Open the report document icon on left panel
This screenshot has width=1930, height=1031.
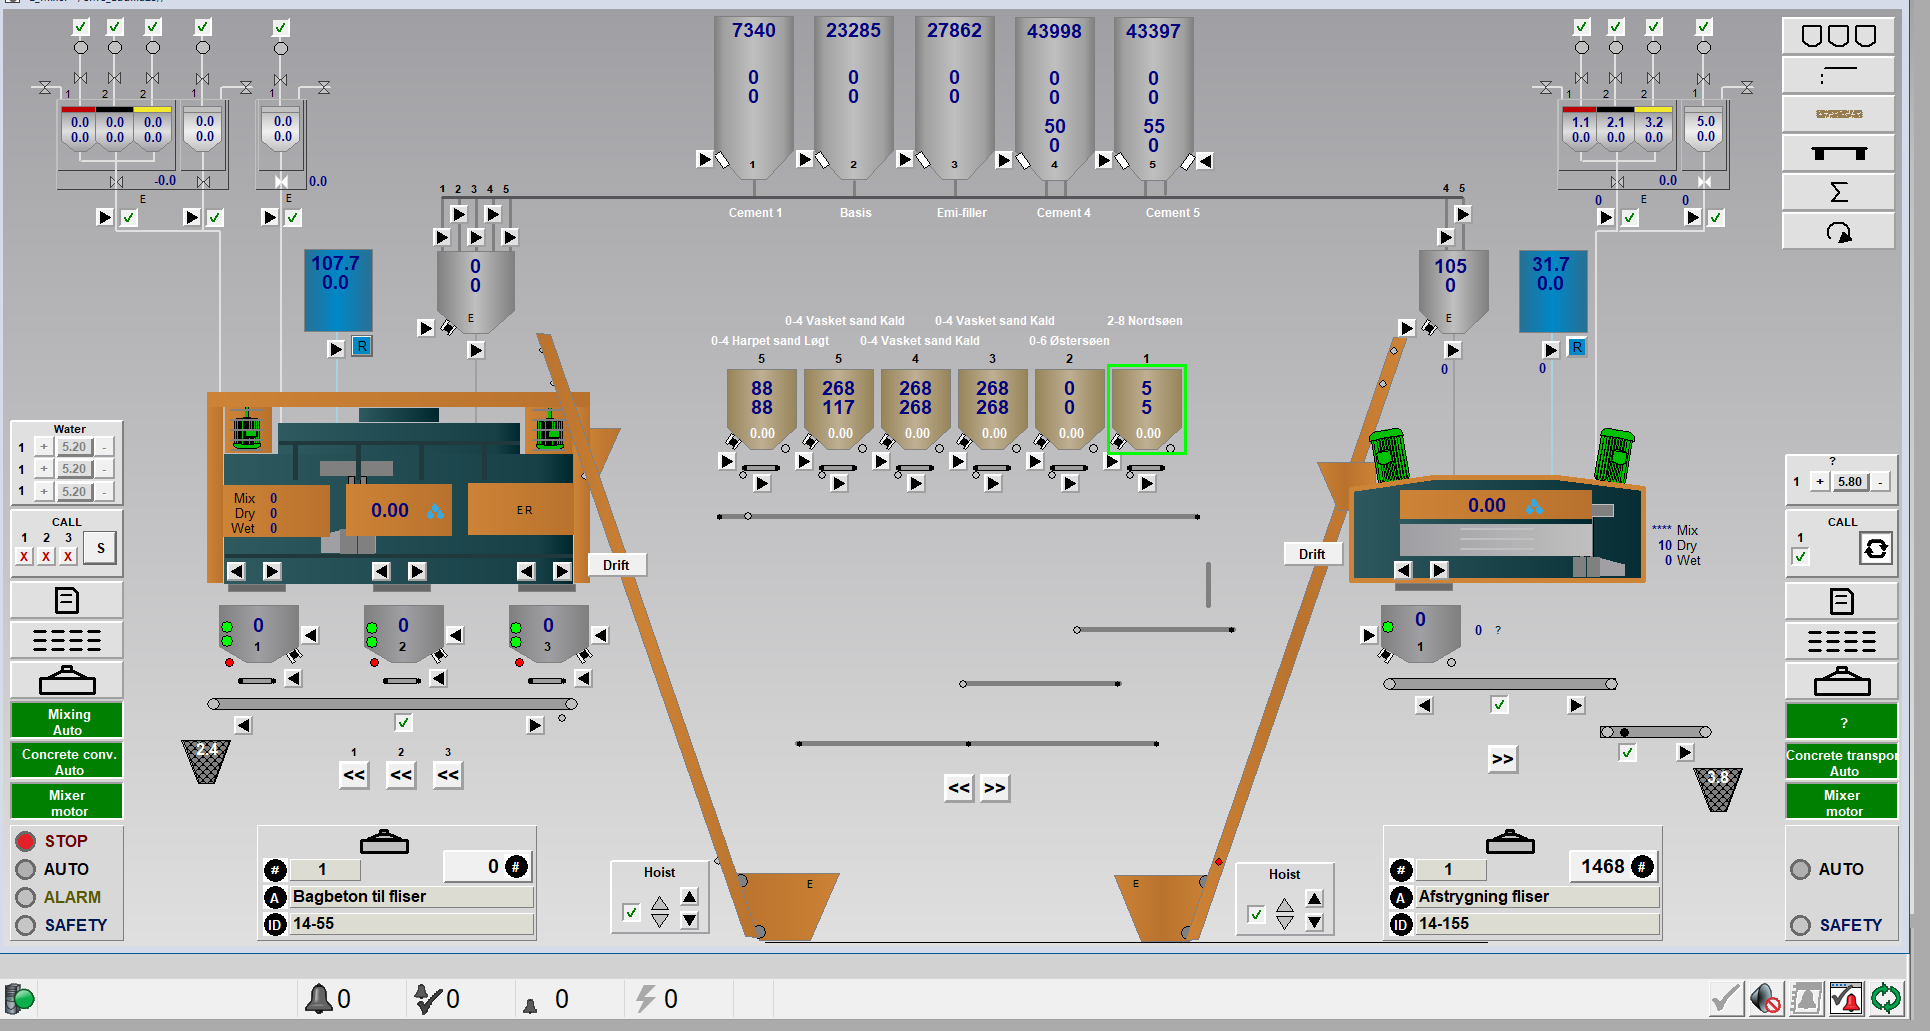click(66, 600)
